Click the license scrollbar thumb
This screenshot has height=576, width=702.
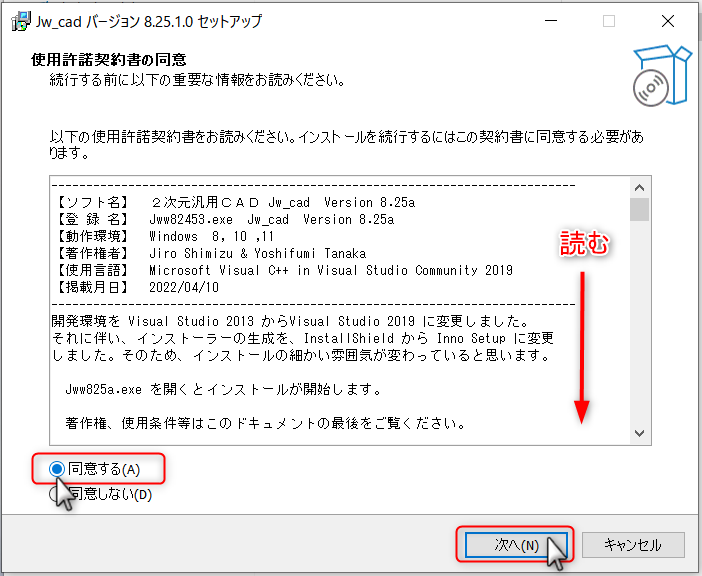[x=639, y=209]
